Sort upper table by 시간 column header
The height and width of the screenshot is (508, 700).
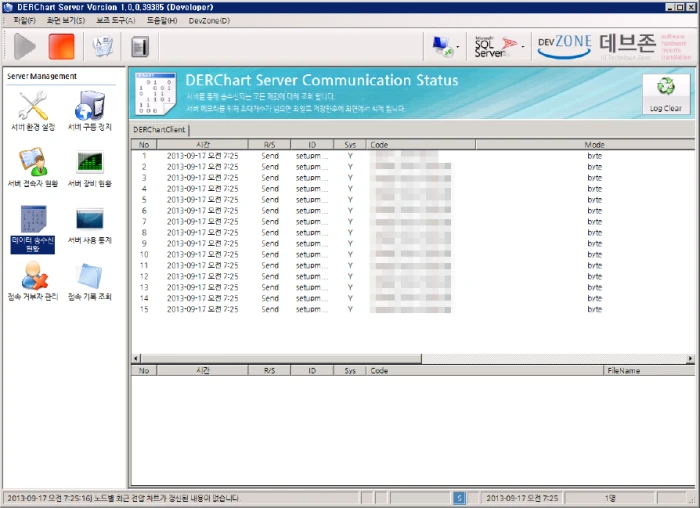(203, 145)
